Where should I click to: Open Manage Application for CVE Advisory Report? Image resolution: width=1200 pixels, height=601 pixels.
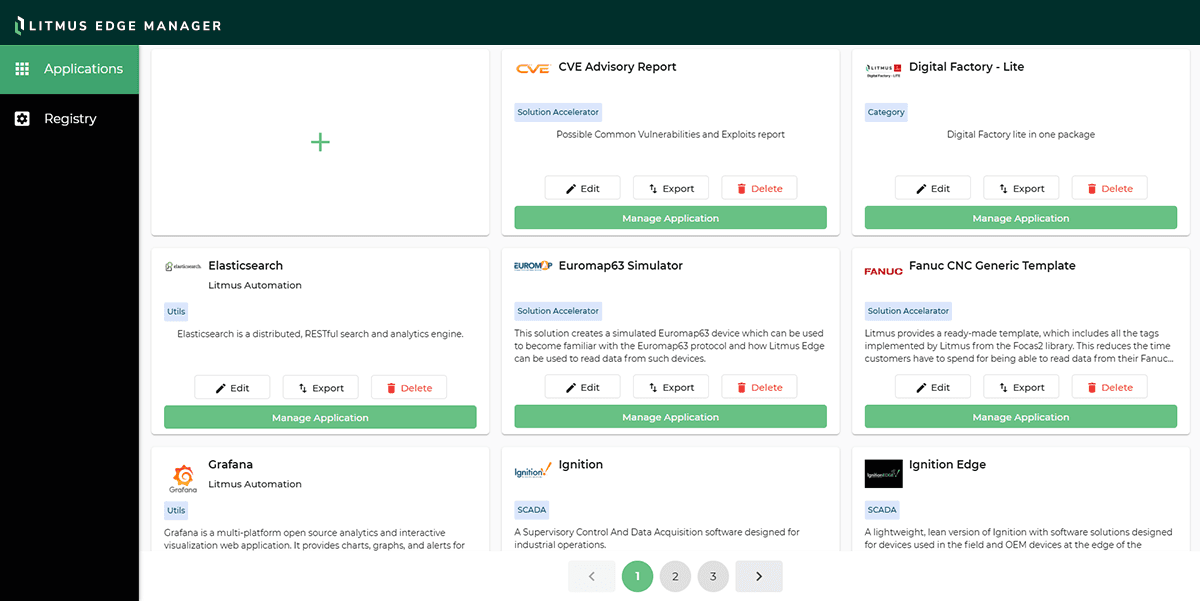pyautogui.click(x=670, y=217)
